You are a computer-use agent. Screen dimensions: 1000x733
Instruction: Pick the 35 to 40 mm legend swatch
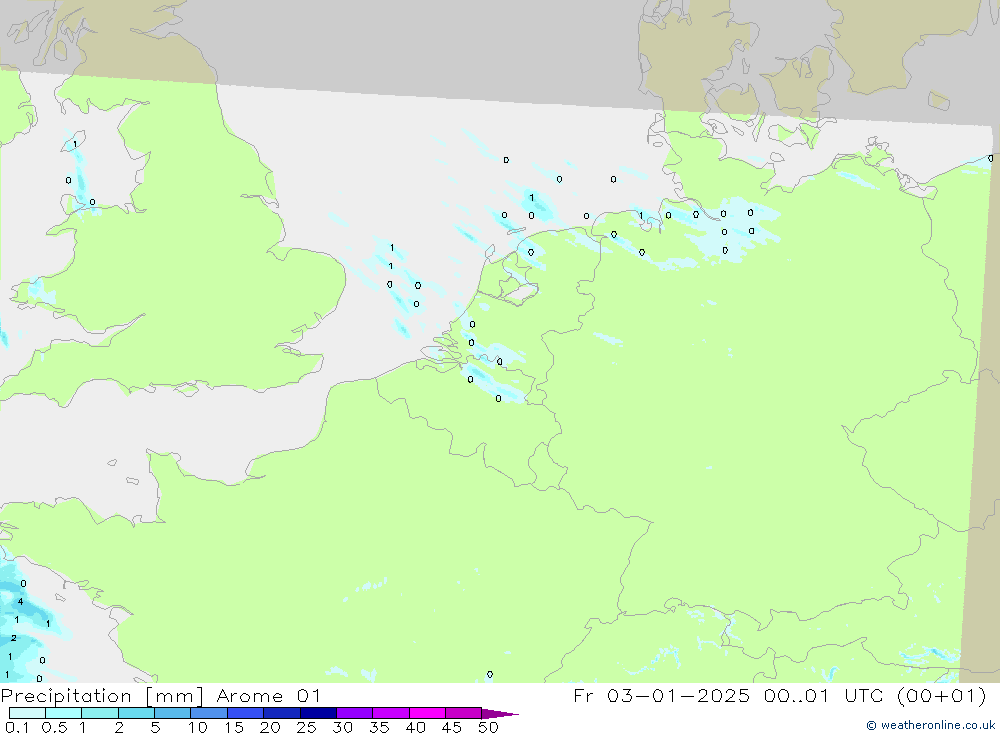[x=390, y=713]
